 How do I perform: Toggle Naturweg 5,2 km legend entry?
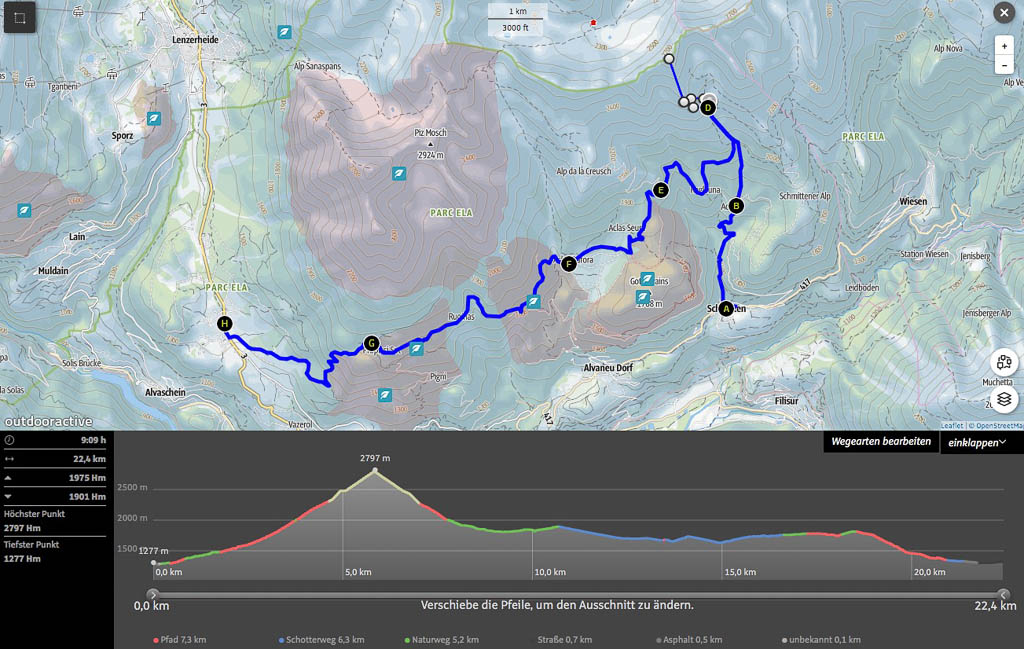[441, 640]
